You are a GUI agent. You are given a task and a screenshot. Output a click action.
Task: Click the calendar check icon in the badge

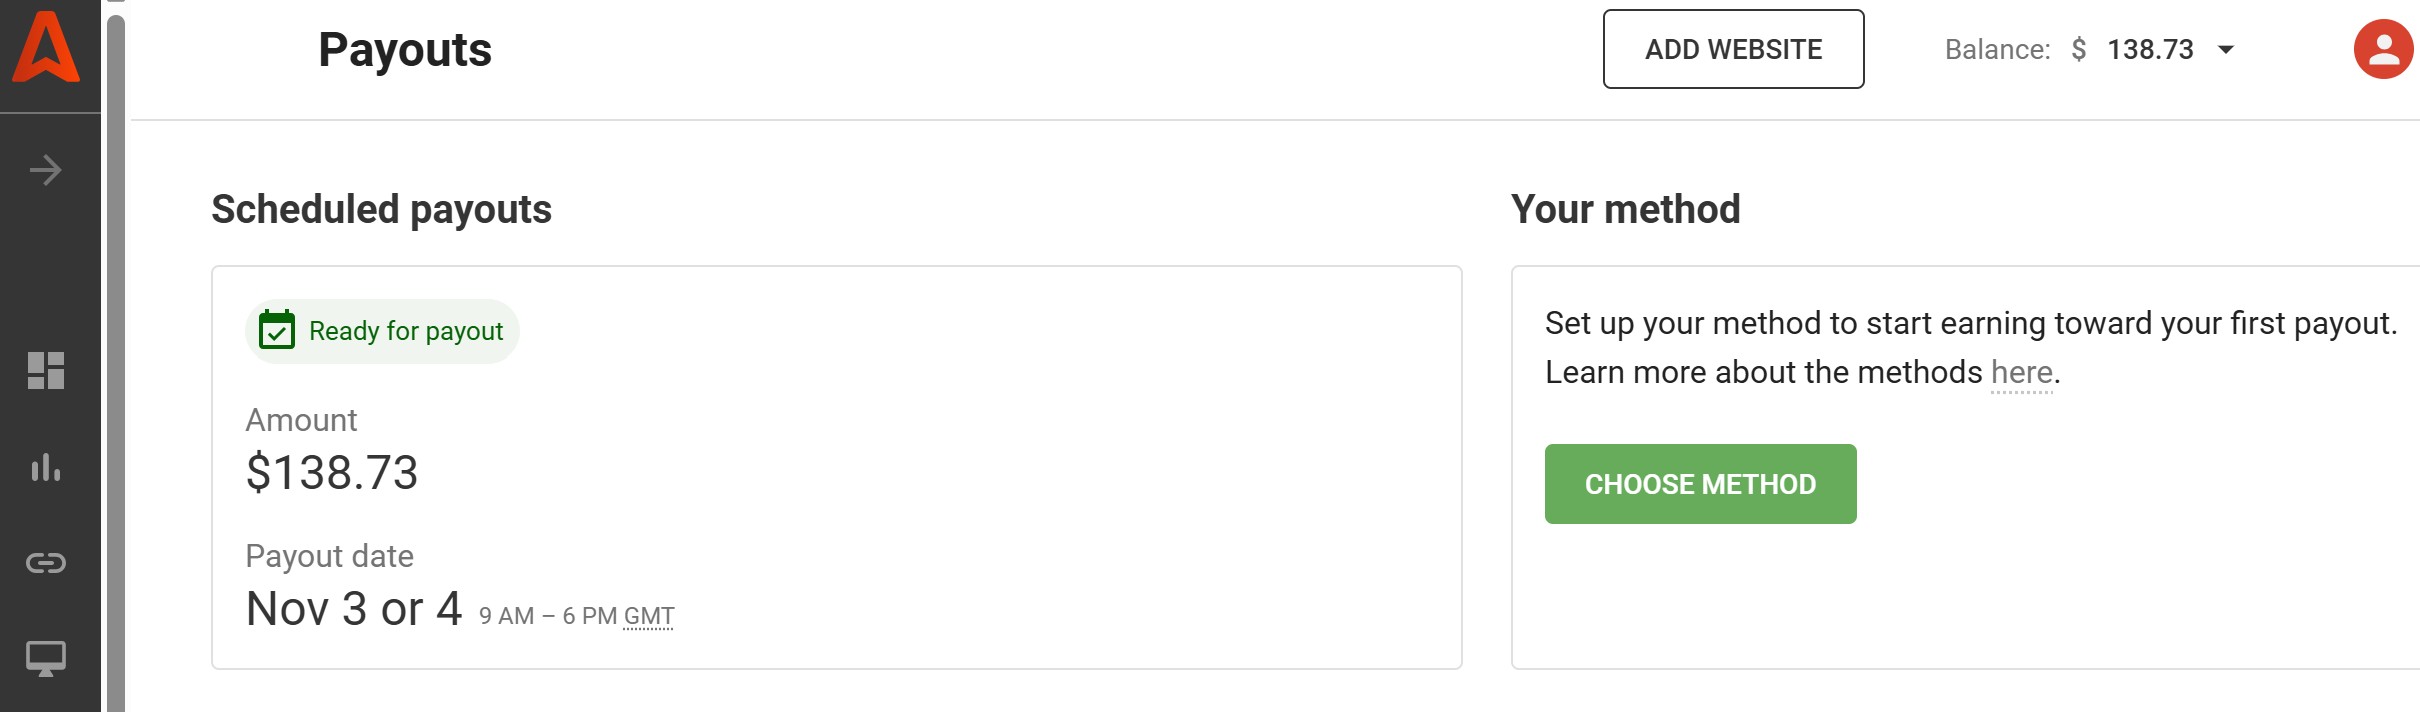[x=277, y=330]
